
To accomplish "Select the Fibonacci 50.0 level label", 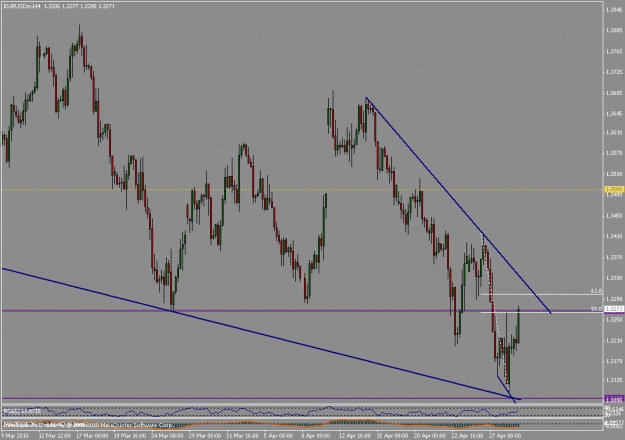I will pos(596,309).
